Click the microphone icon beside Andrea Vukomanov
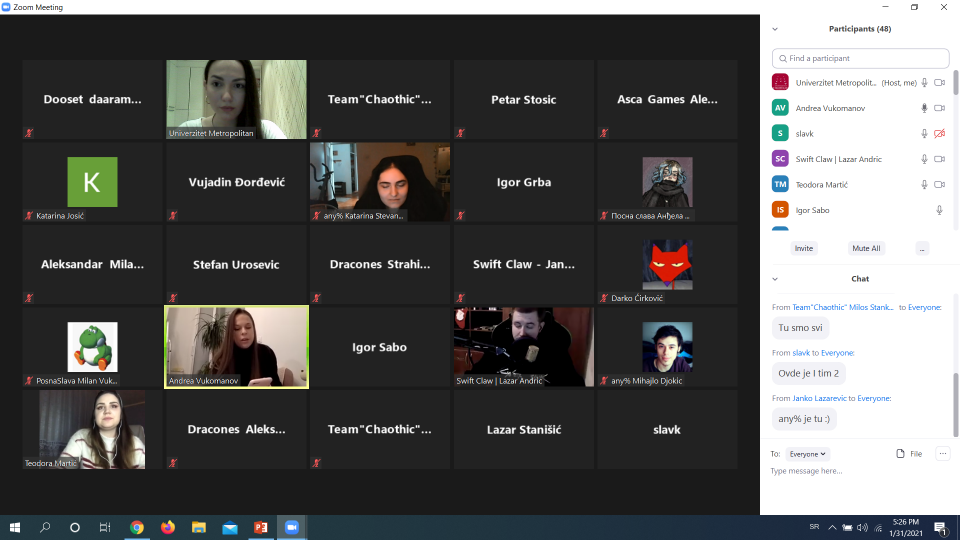Viewport: 960px width, 540px height. point(924,108)
